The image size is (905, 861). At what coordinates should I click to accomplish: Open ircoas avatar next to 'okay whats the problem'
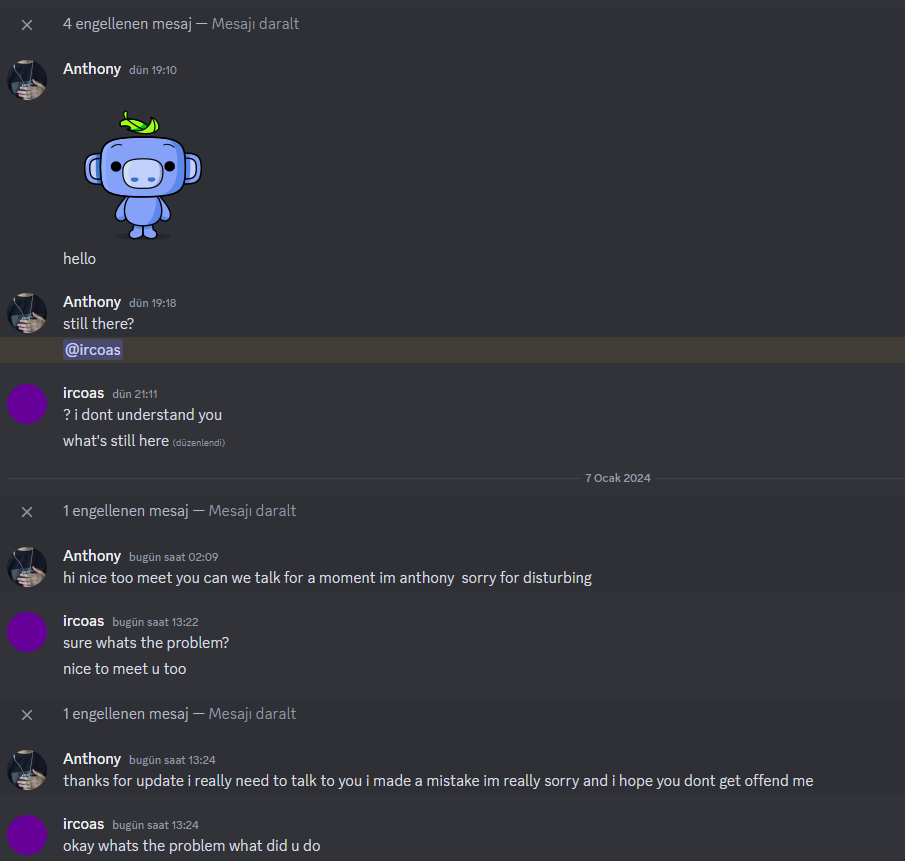coord(27,835)
